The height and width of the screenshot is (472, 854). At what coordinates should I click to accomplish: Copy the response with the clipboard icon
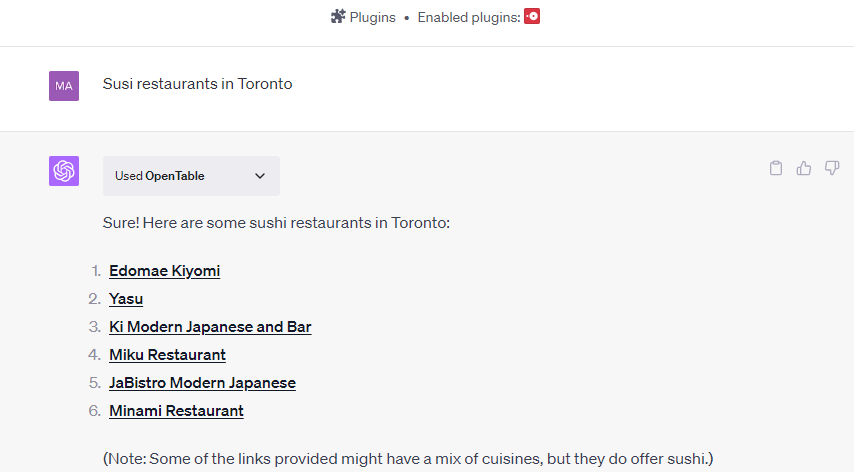(776, 168)
